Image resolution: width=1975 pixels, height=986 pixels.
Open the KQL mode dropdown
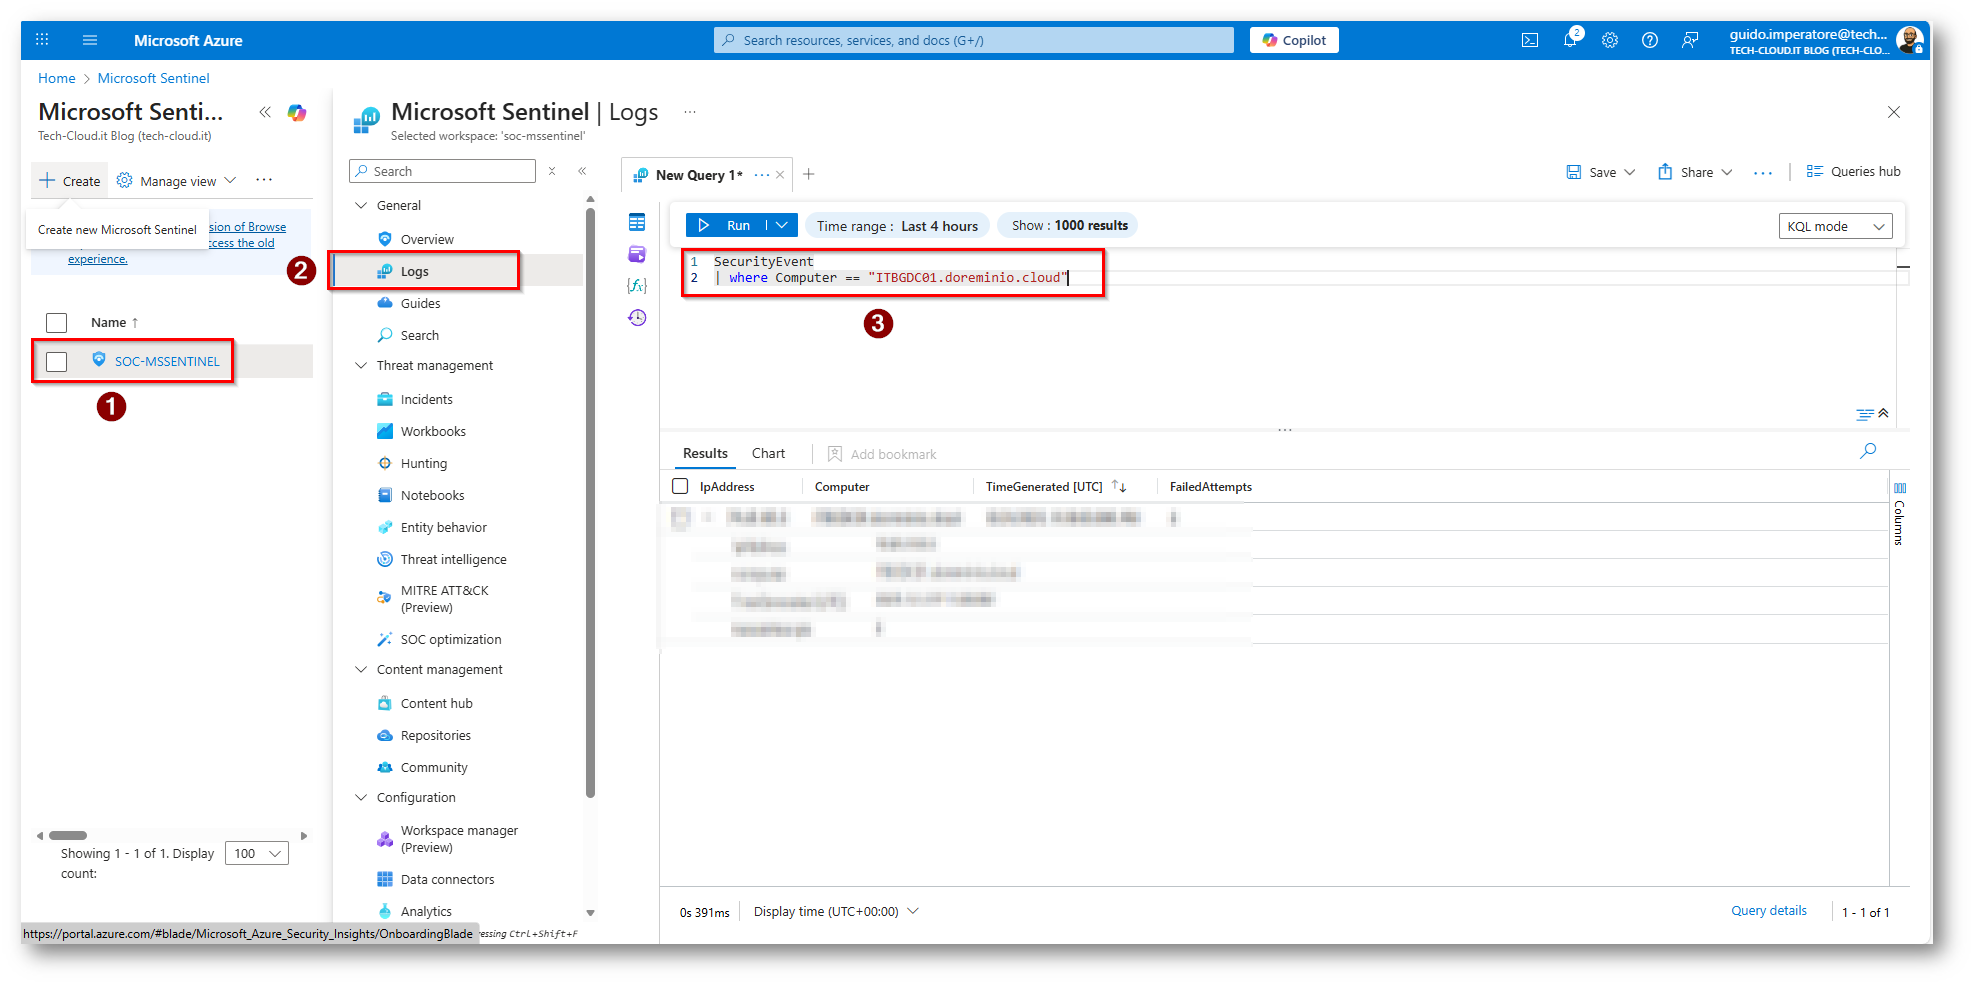(x=1835, y=226)
